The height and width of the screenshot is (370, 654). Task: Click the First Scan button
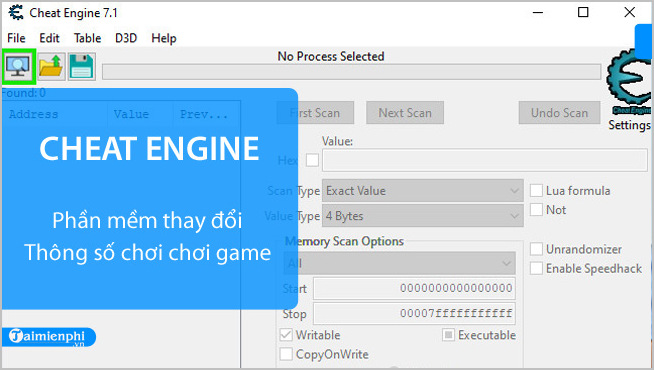coord(315,113)
